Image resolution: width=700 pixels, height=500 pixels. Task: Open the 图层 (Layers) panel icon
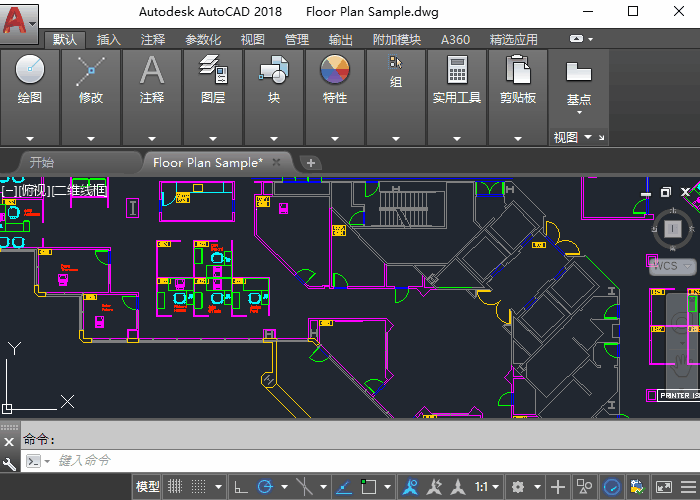click(x=213, y=69)
